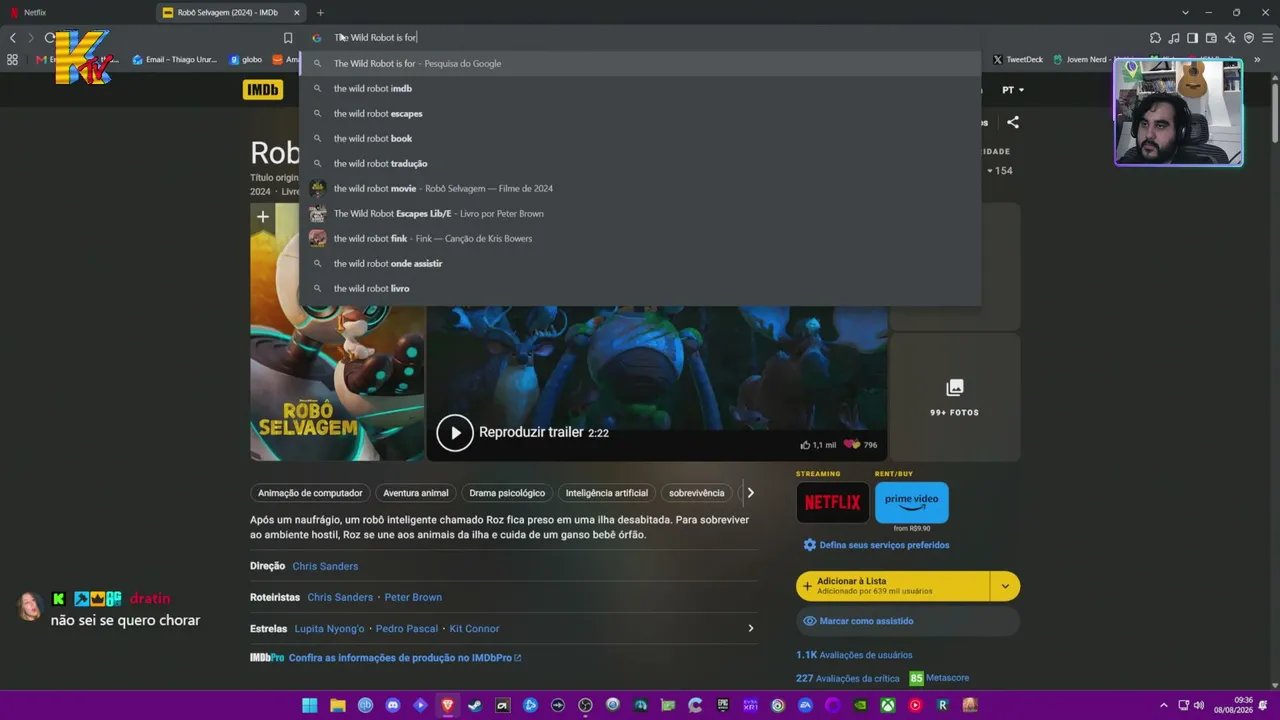Toggle Marcar como assistido

(x=908, y=621)
